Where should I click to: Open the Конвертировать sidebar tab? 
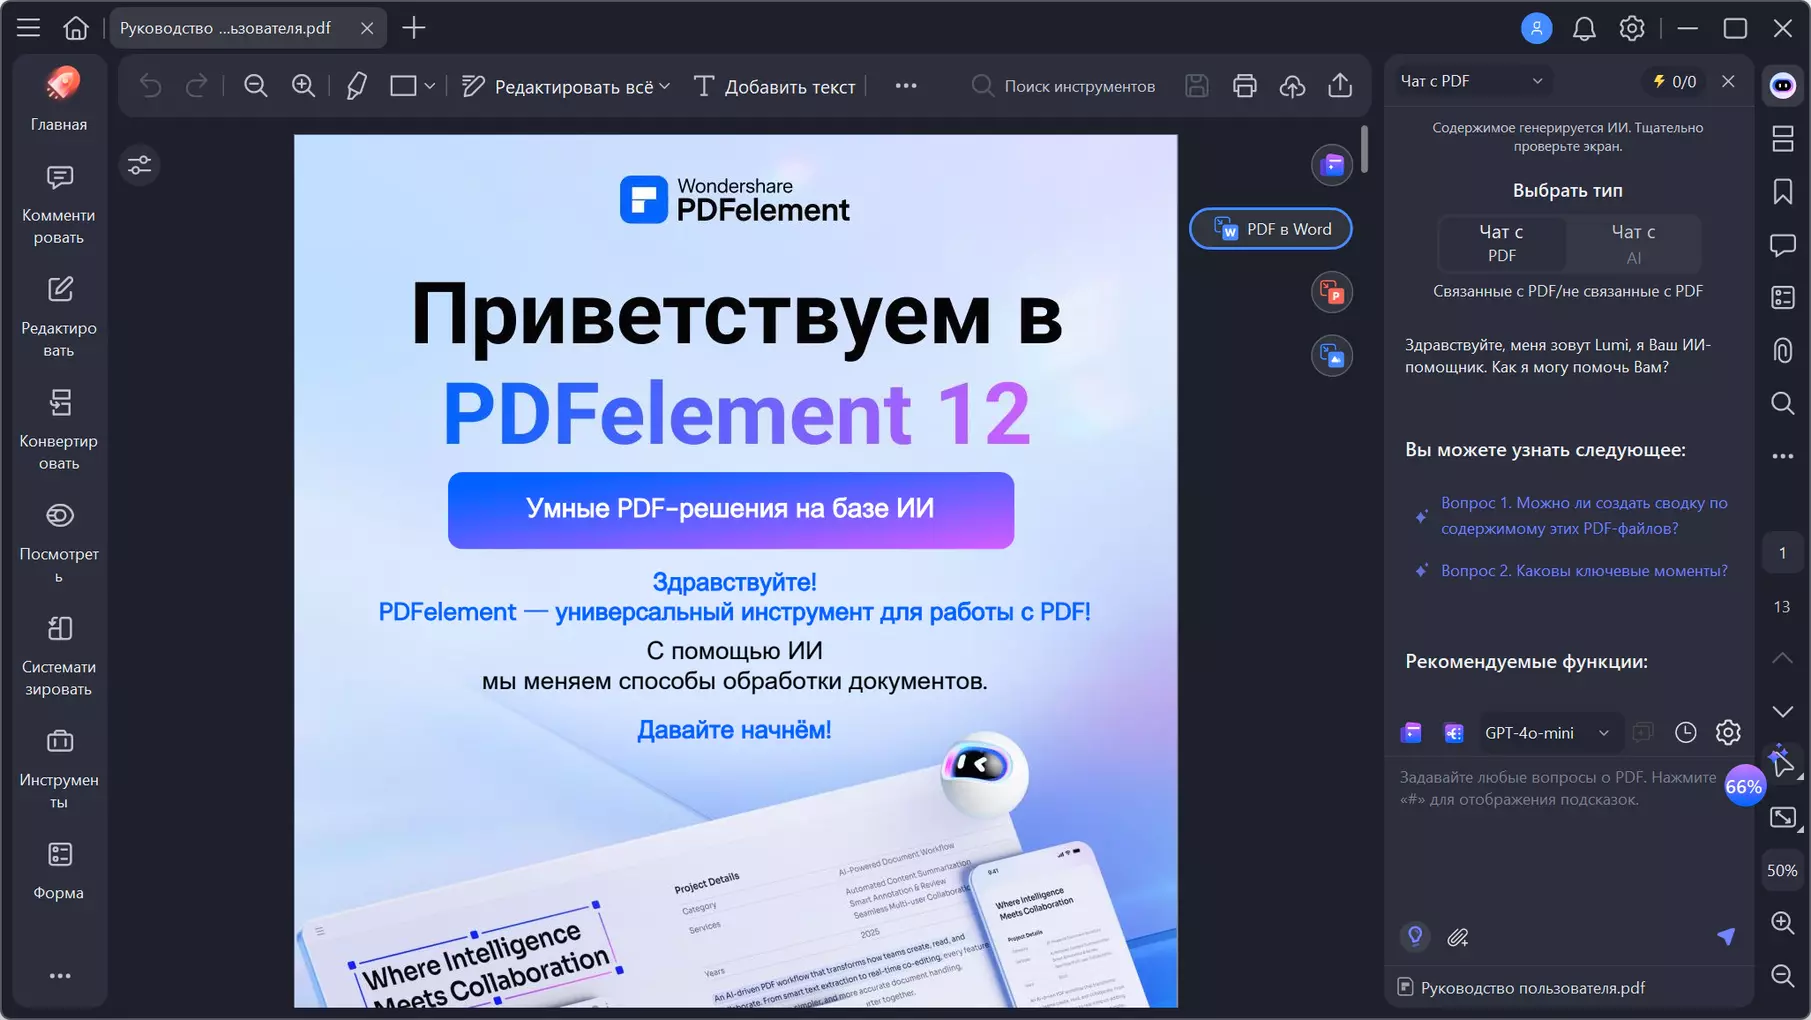(59, 430)
